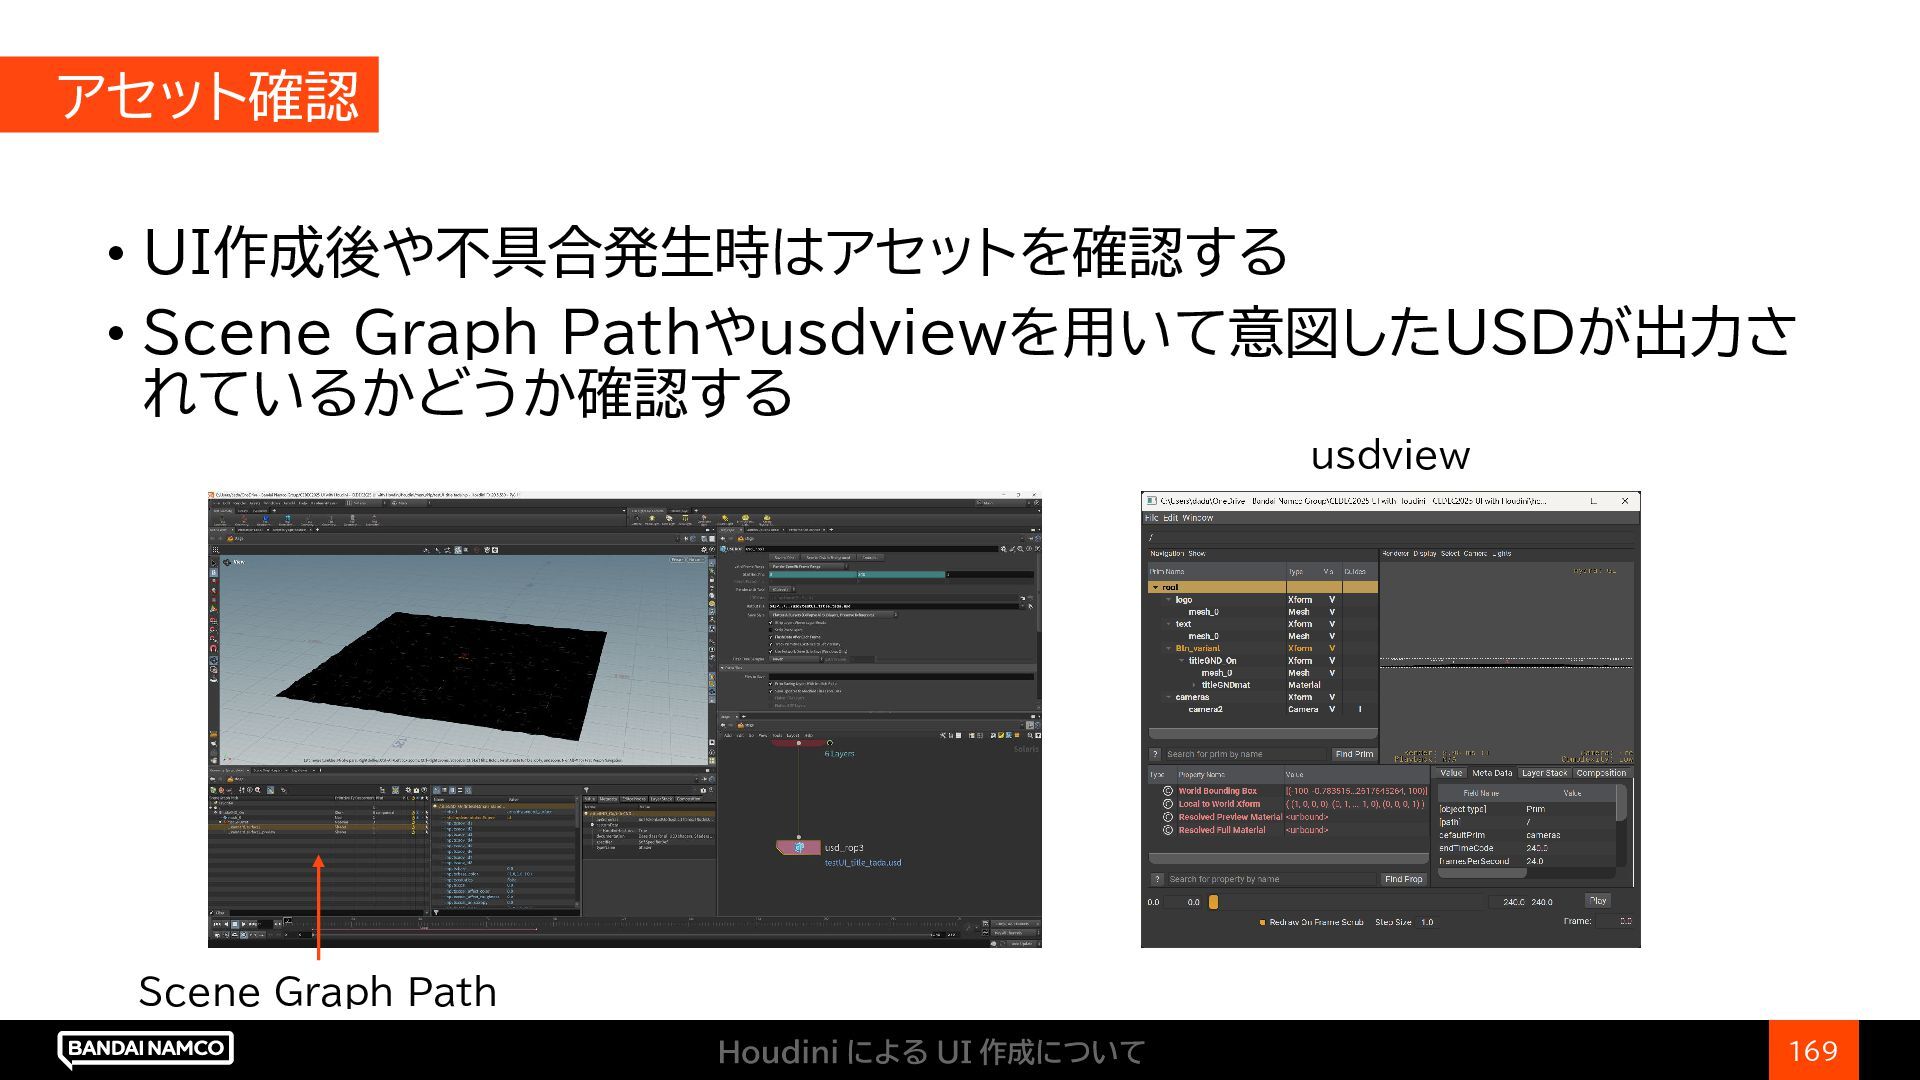Click the orange usdview frame slider handle

coord(1213,902)
